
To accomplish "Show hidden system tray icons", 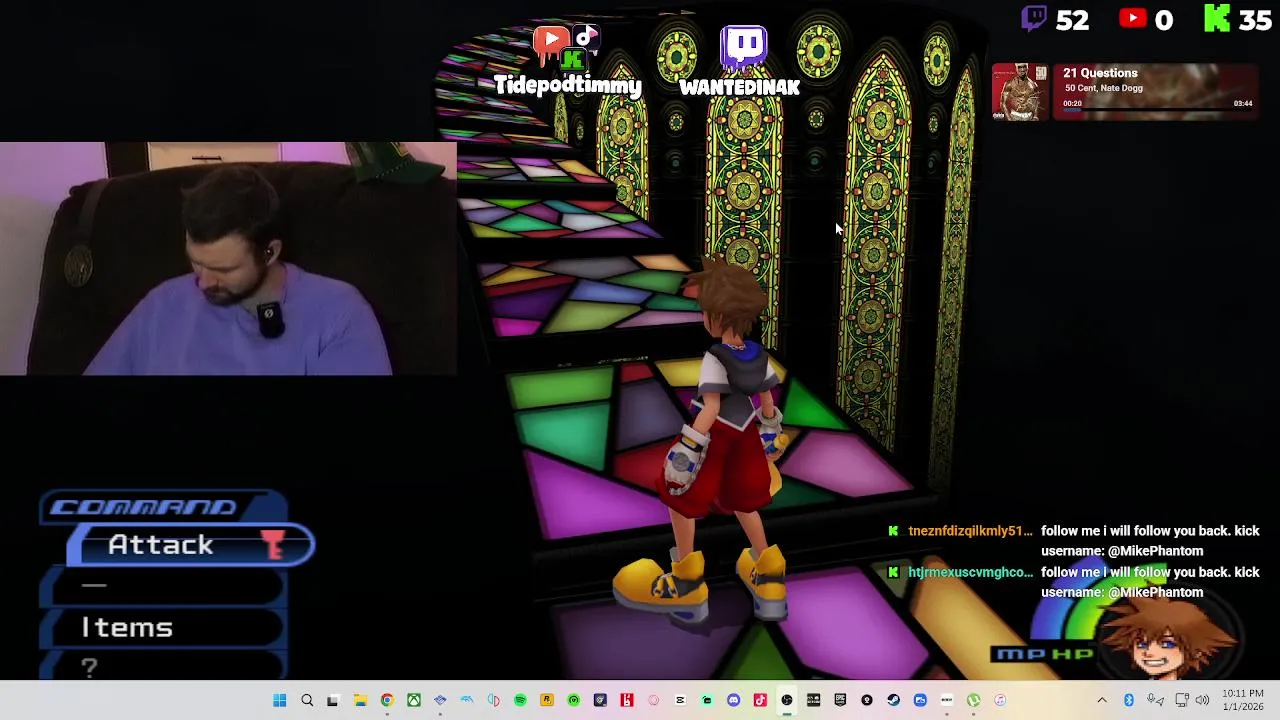I will tap(1102, 700).
